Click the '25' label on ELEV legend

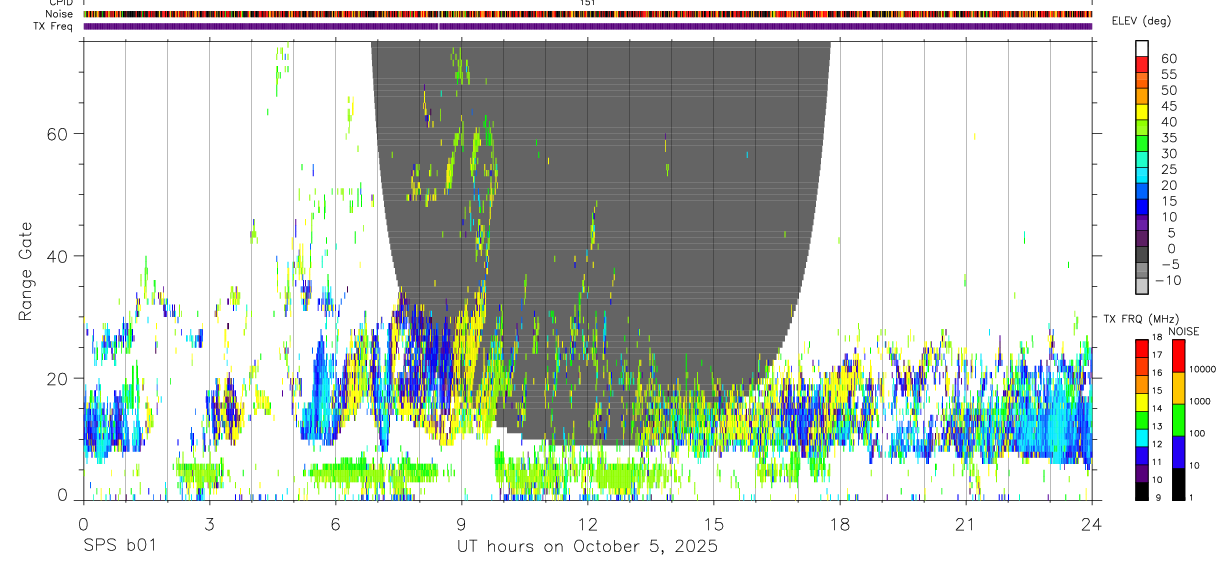click(x=1168, y=170)
